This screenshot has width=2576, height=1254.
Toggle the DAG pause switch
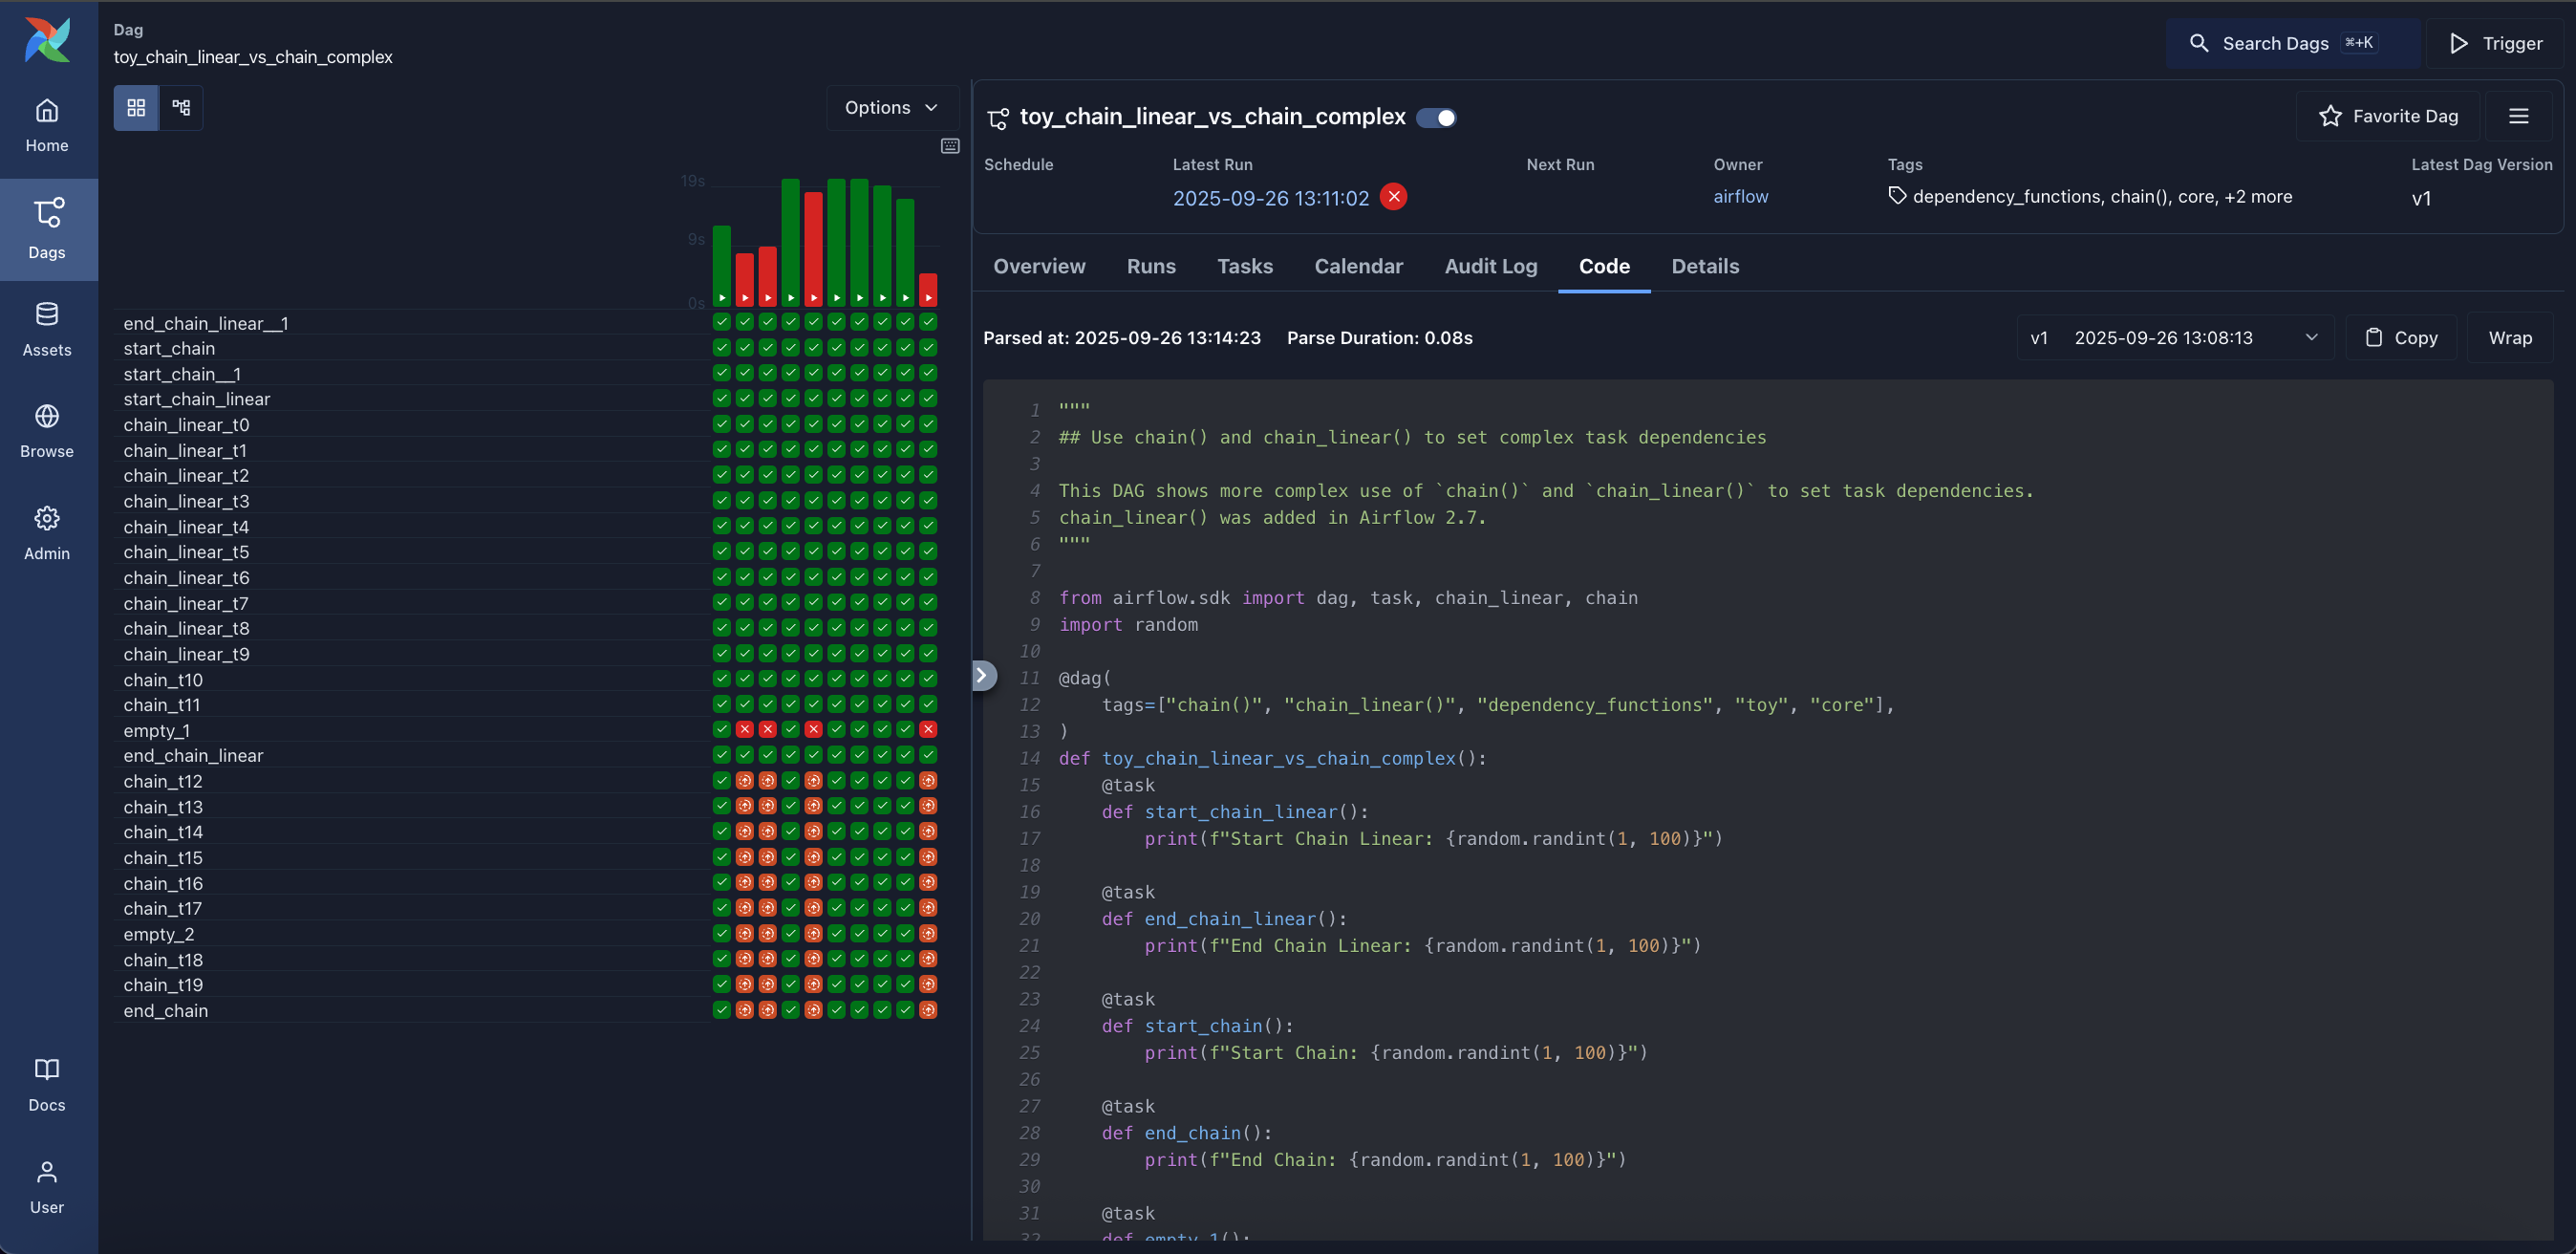pyautogui.click(x=1436, y=118)
